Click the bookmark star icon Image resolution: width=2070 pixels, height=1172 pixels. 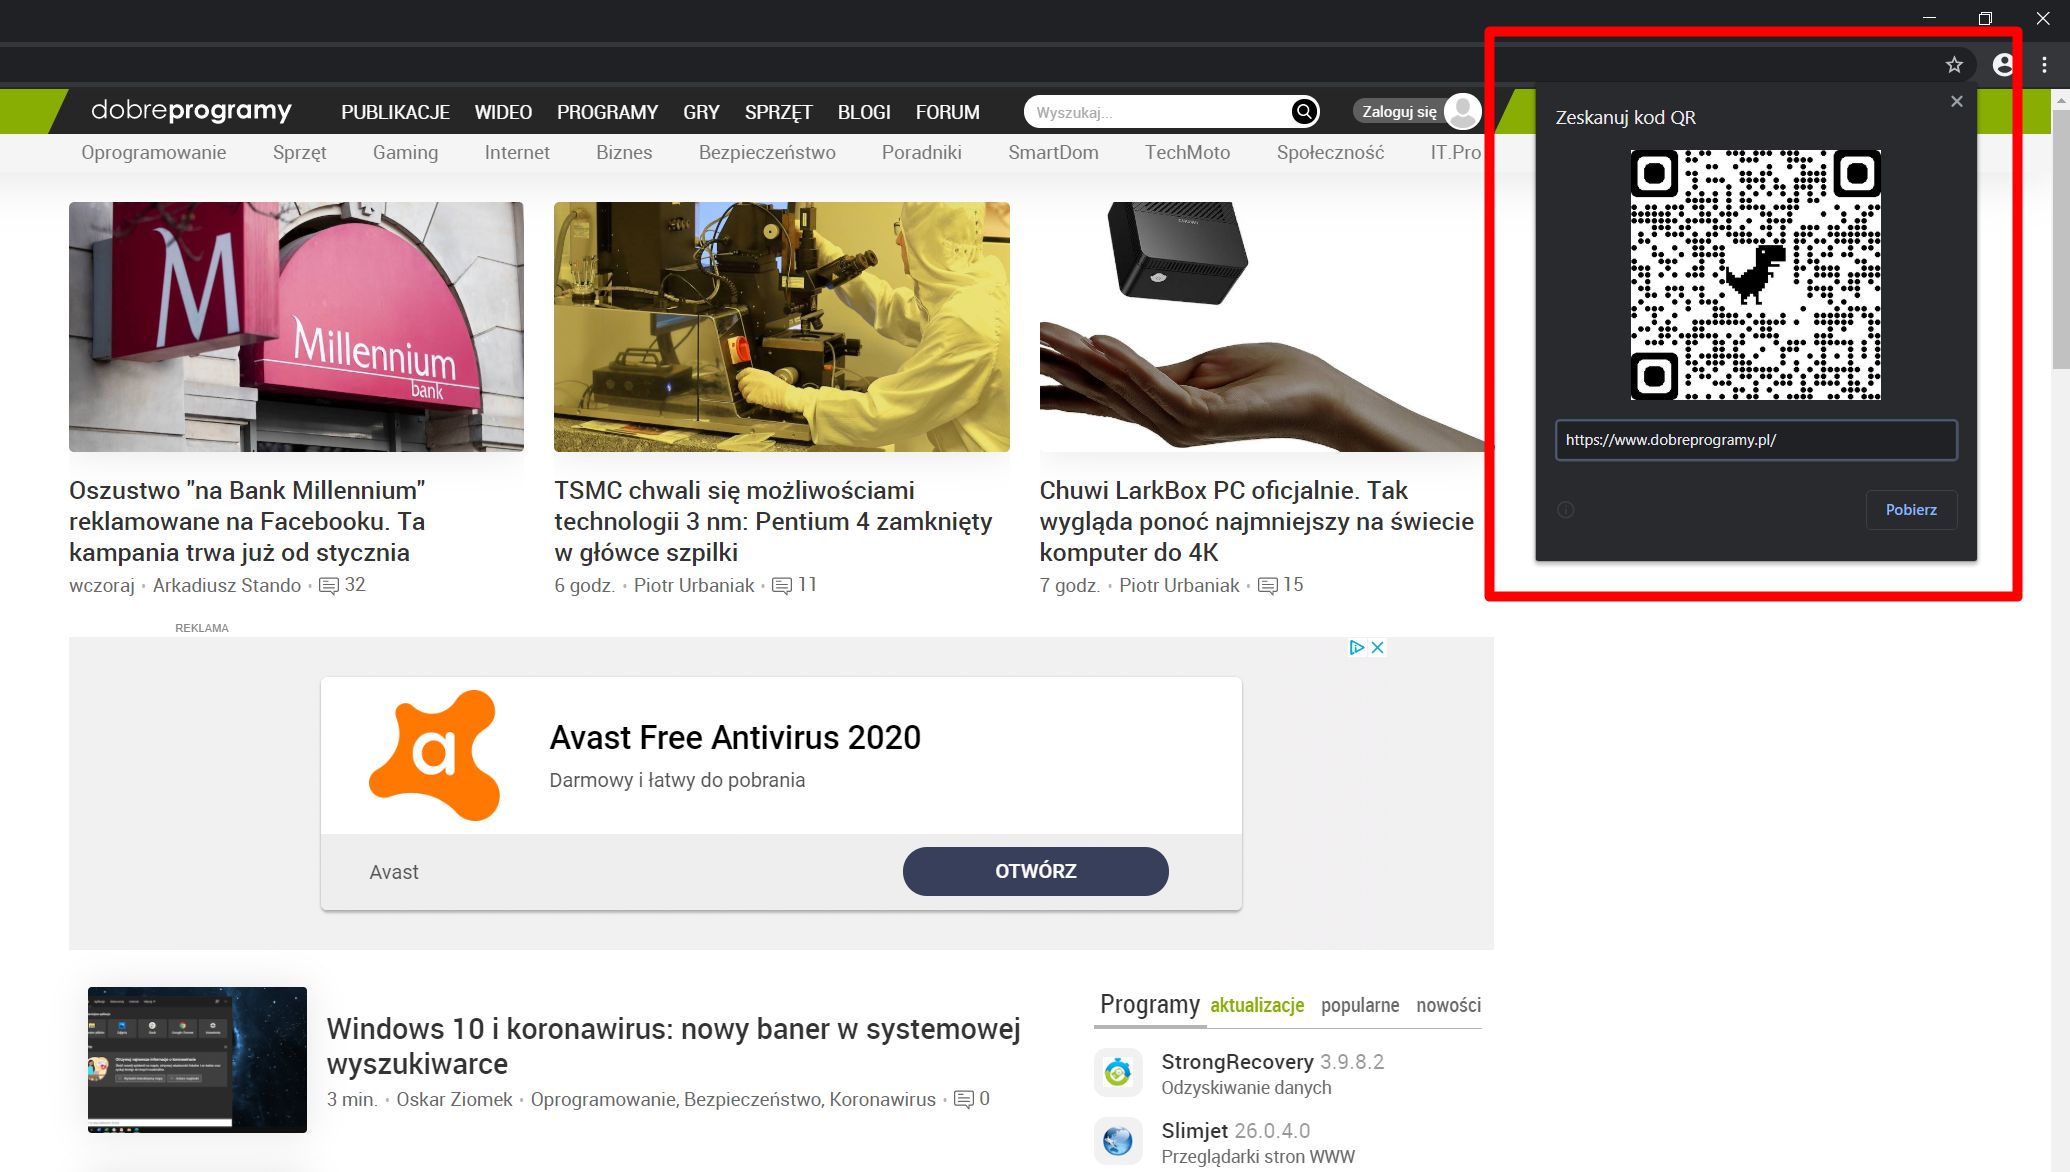(x=1954, y=65)
